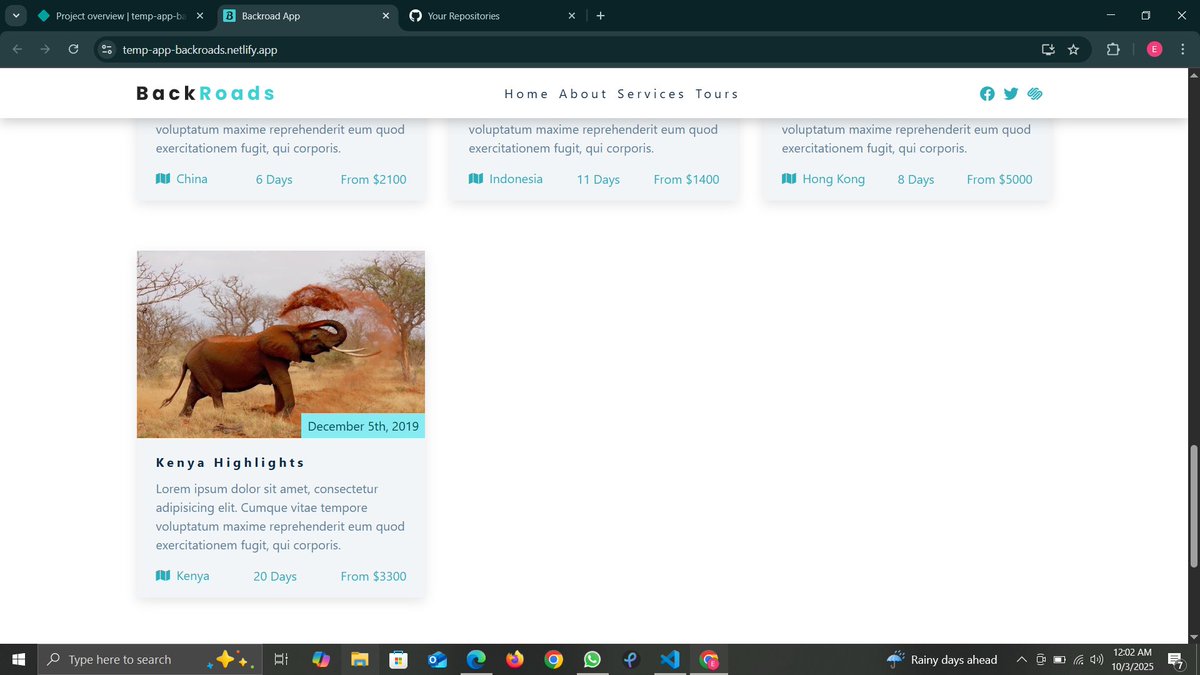The width and height of the screenshot is (1200, 675).
Task: Open Visual Studio Code from the taskbar
Action: tap(670, 659)
